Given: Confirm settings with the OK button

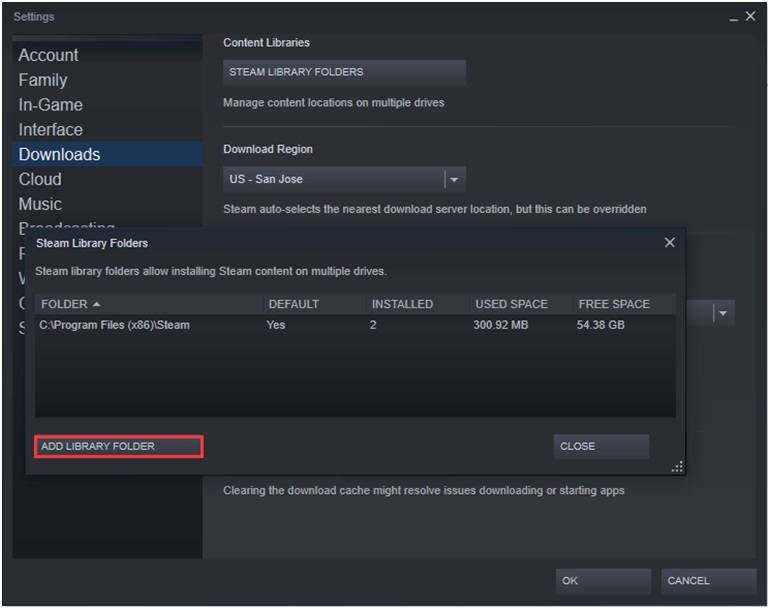Looking at the screenshot, I should click(x=603, y=581).
